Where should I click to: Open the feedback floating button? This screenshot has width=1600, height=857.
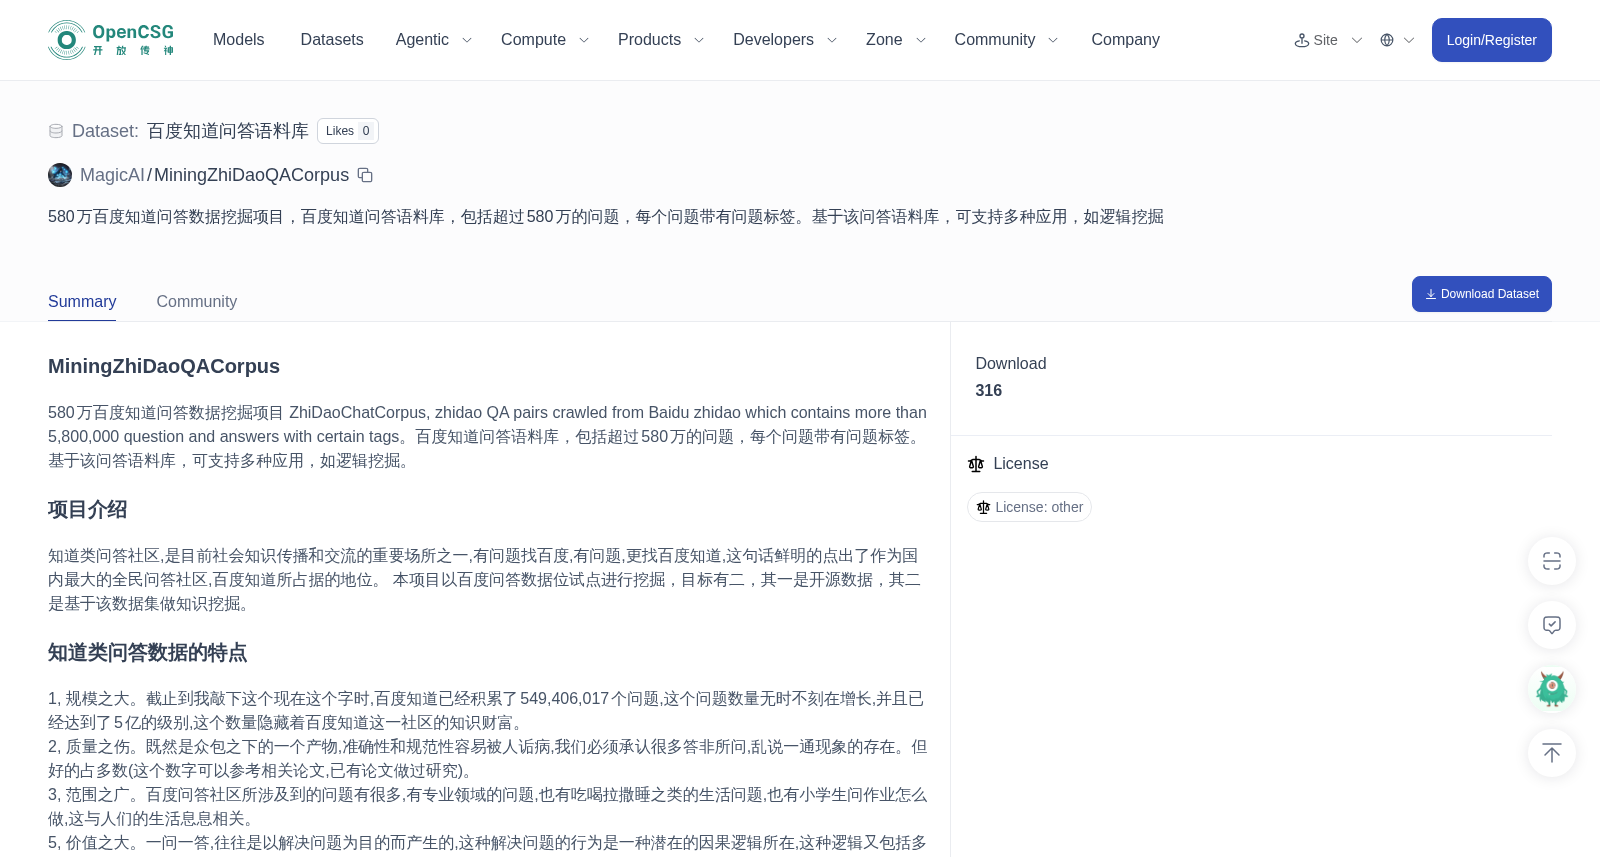1552,625
